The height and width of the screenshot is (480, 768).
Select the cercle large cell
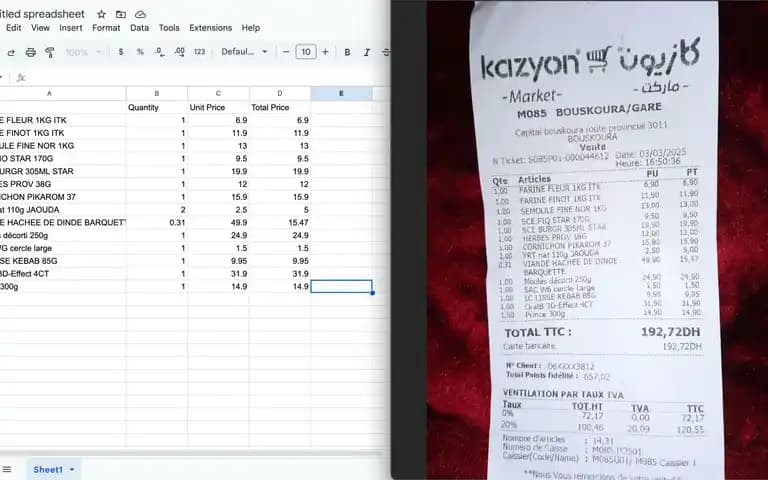pyautogui.click(x=63, y=248)
